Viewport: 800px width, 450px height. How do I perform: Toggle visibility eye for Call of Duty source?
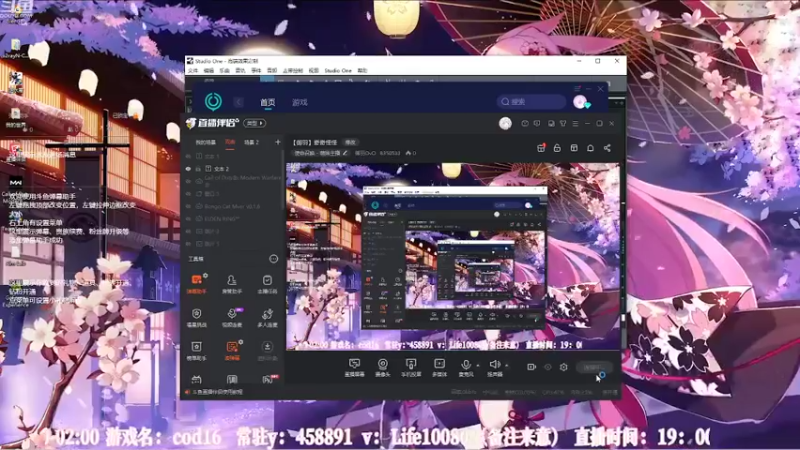(188, 181)
